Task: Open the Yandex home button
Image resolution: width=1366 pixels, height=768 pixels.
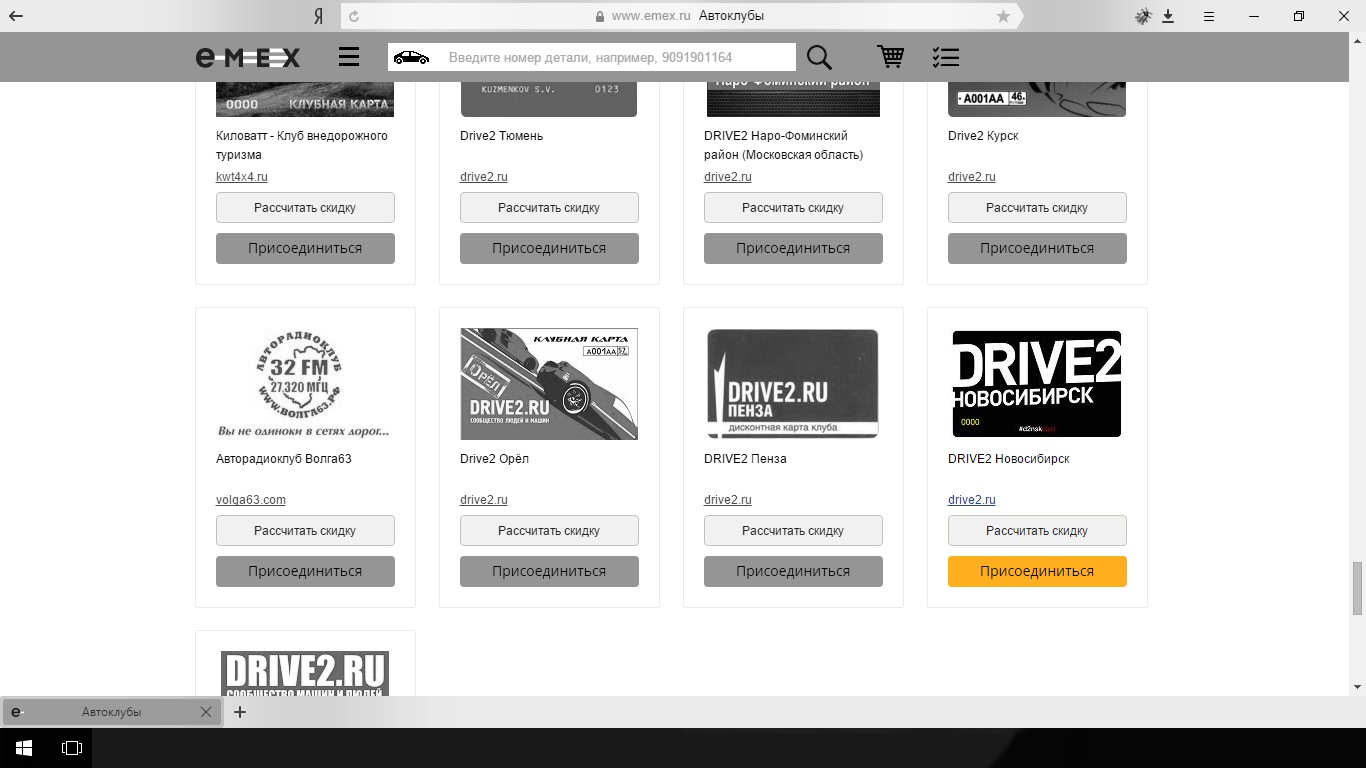Action: [x=318, y=16]
